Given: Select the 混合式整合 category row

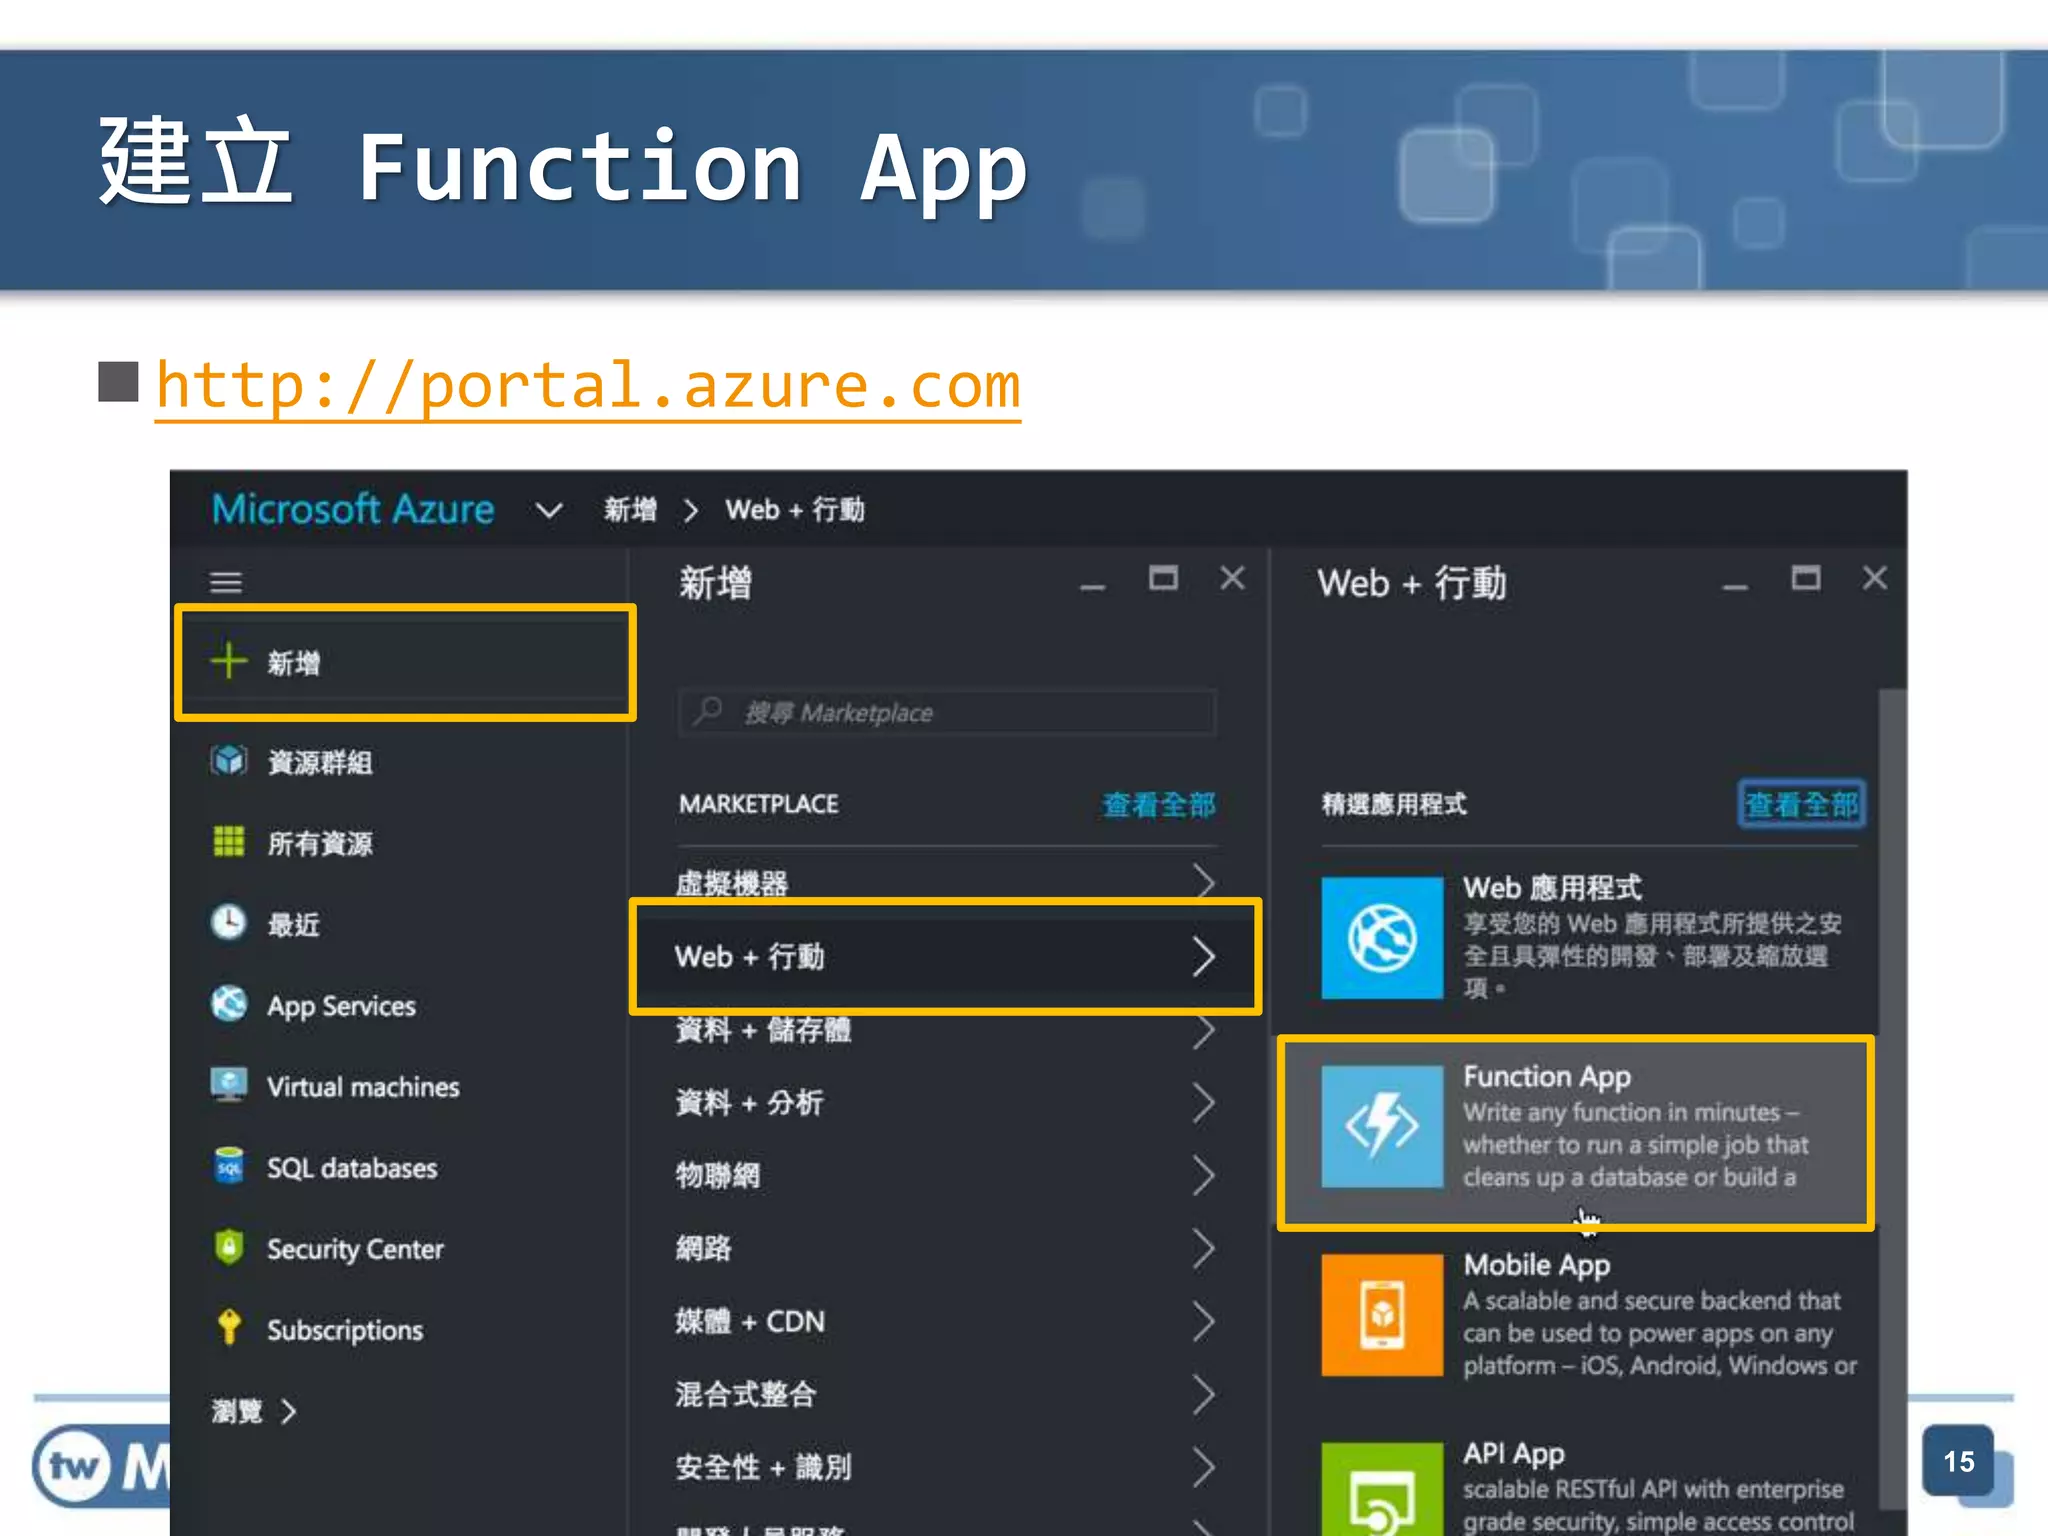Looking at the screenshot, I should (945, 1395).
